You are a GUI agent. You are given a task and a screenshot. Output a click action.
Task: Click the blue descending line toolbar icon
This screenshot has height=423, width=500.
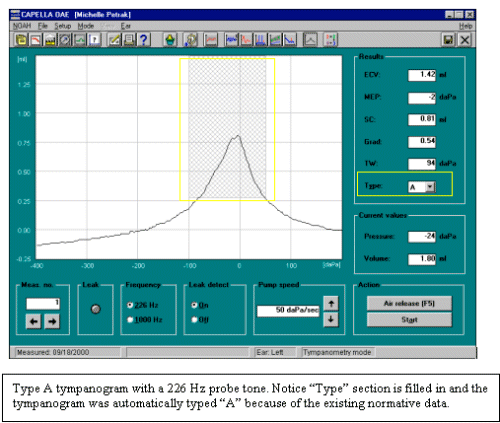(x=290, y=40)
